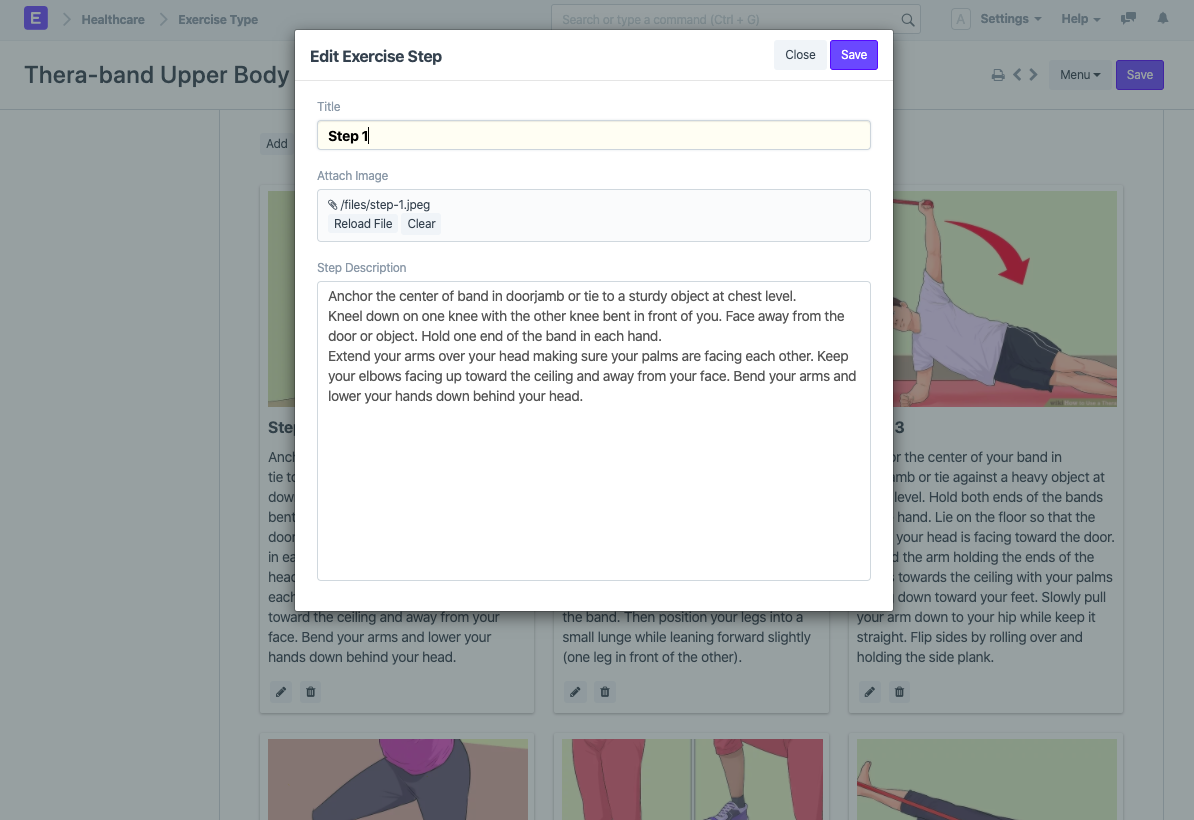This screenshot has height=820, width=1194.
Task: Click the ERPNext home logo icon
Action: click(x=36, y=19)
